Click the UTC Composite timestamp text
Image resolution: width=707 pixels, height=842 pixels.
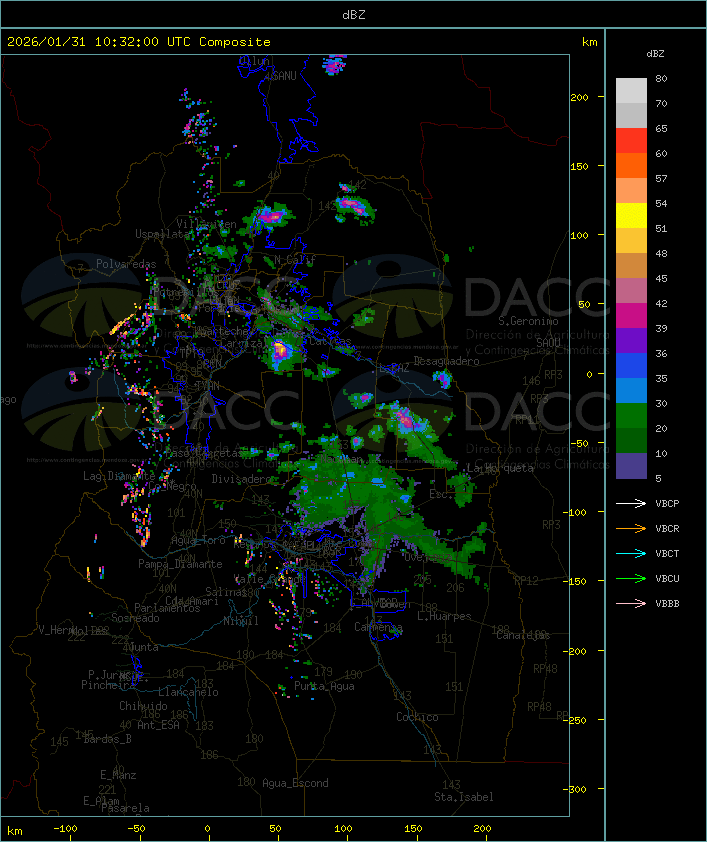click(x=139, y=42)
